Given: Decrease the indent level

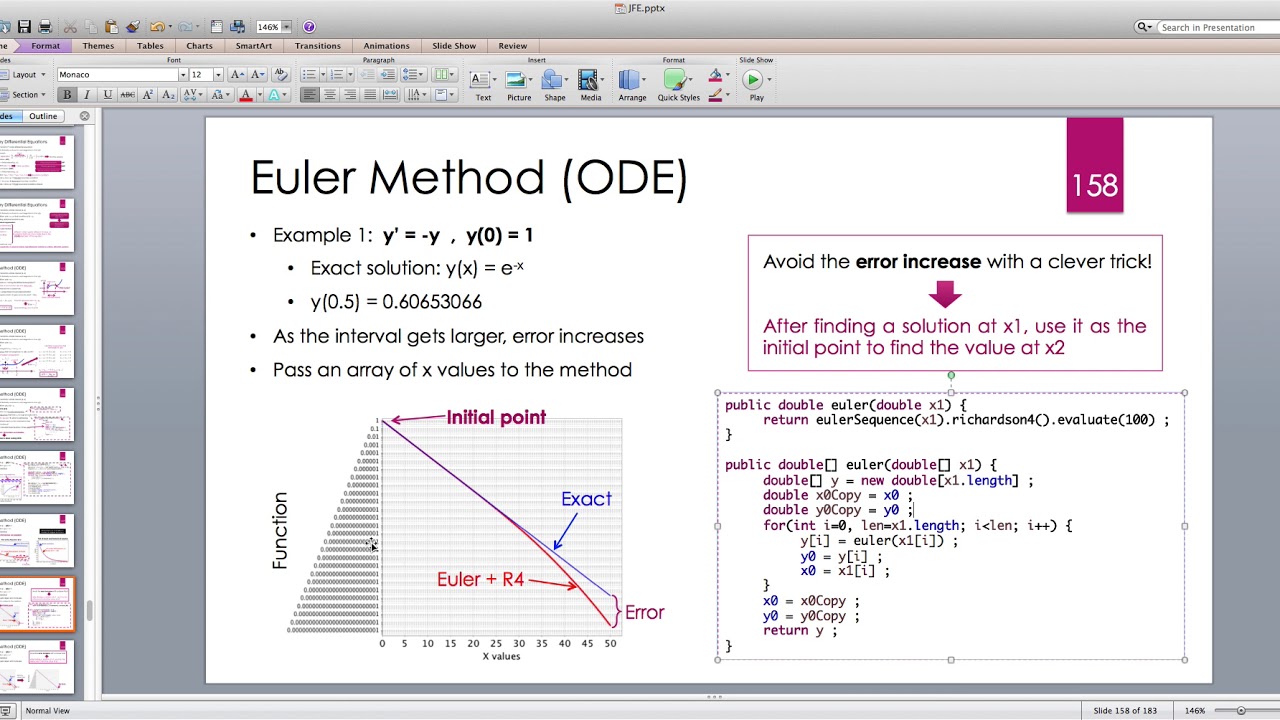Looking at the screenshot, I should coord(366,75).
